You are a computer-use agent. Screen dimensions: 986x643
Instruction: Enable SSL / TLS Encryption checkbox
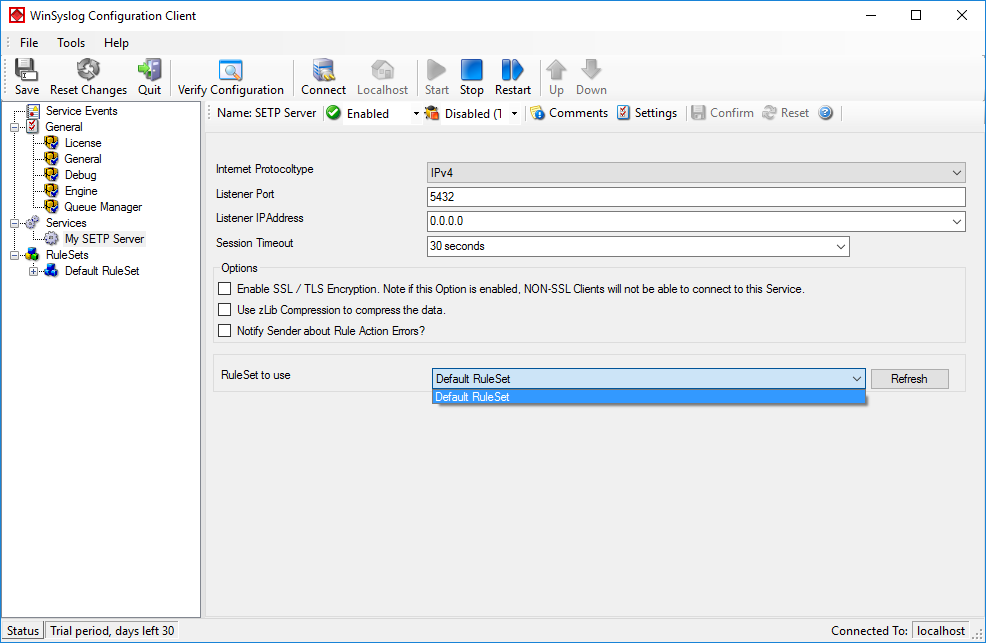pos(224,289)
